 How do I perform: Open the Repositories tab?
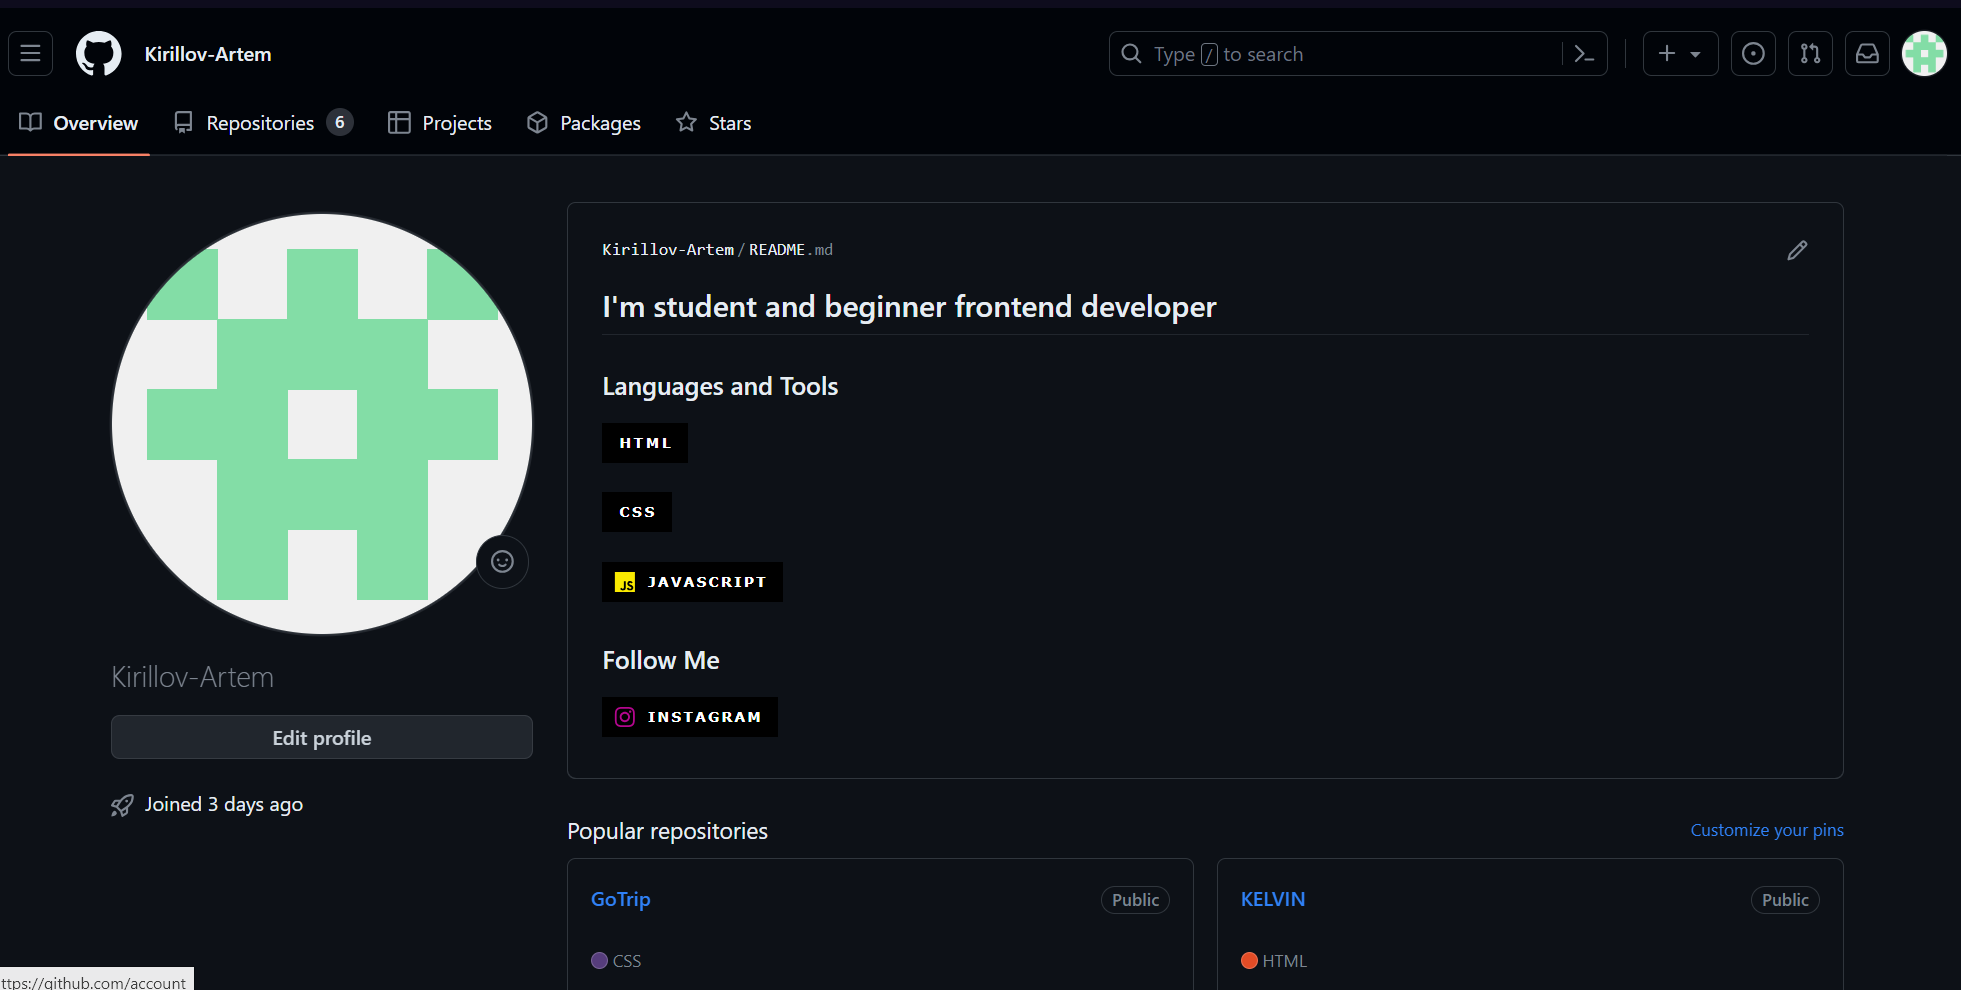click(x=263, y=123)
